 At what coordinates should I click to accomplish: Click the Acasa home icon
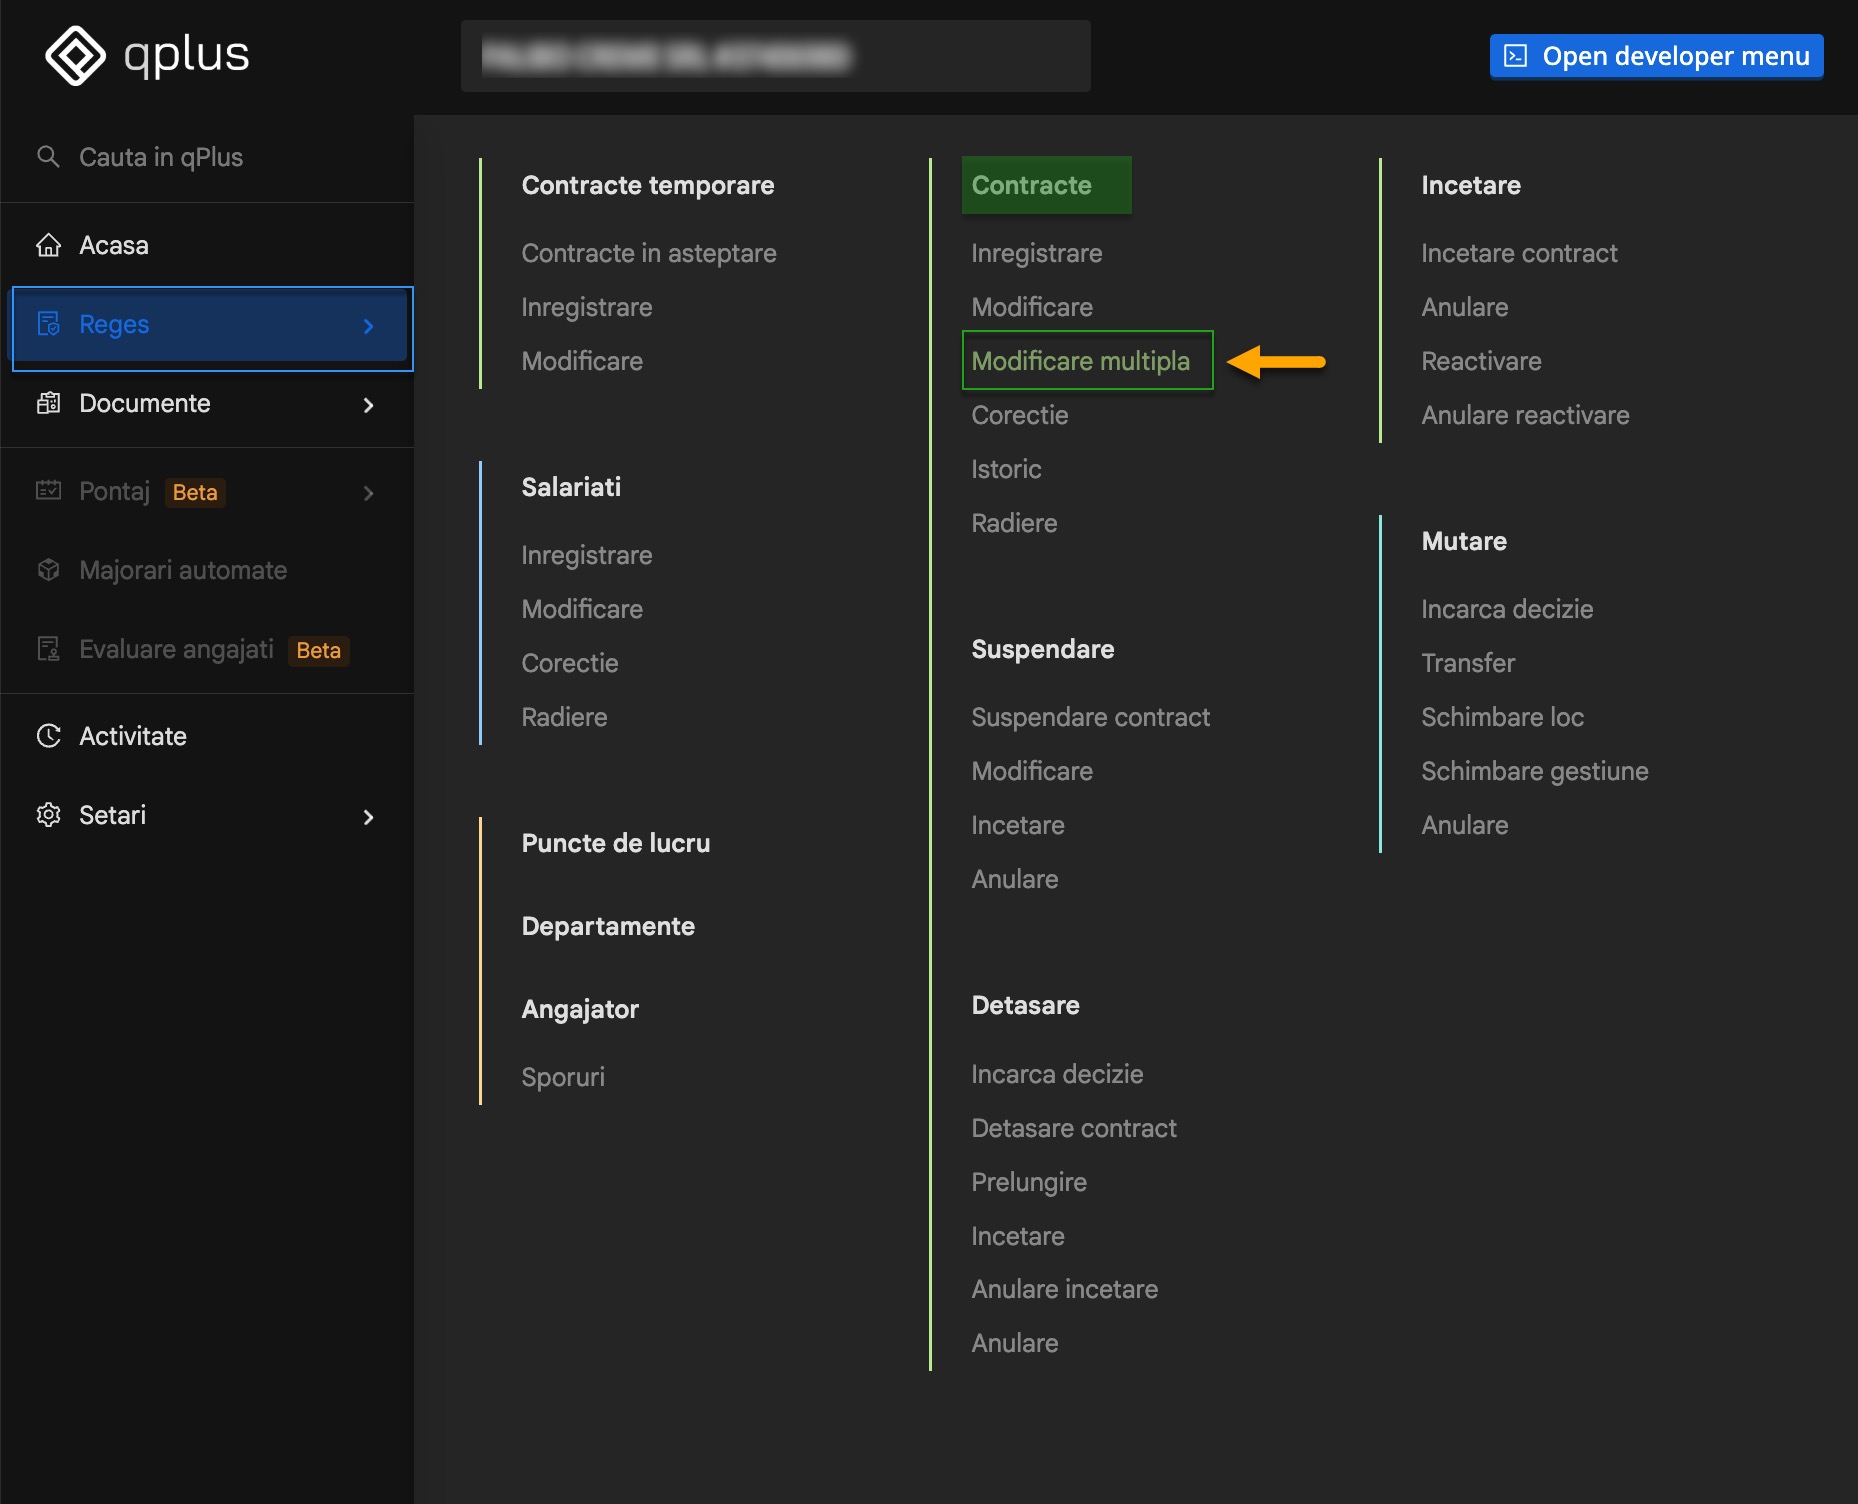pyautogui.click(x=48, y=245)
